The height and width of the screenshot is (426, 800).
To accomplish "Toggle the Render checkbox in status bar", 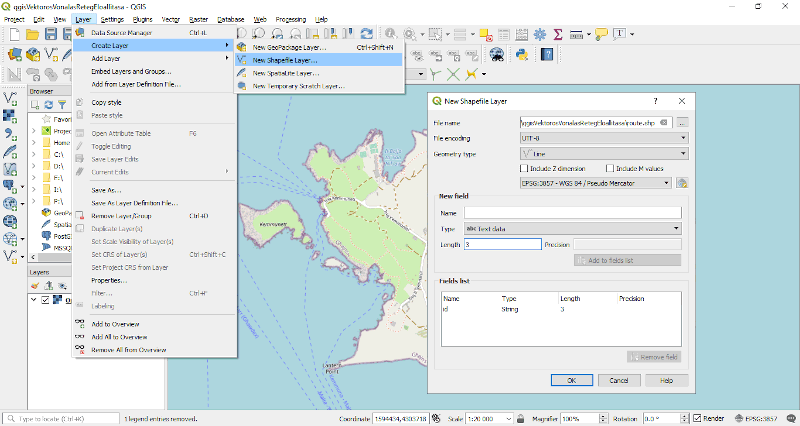I will (x=697, y=418).
